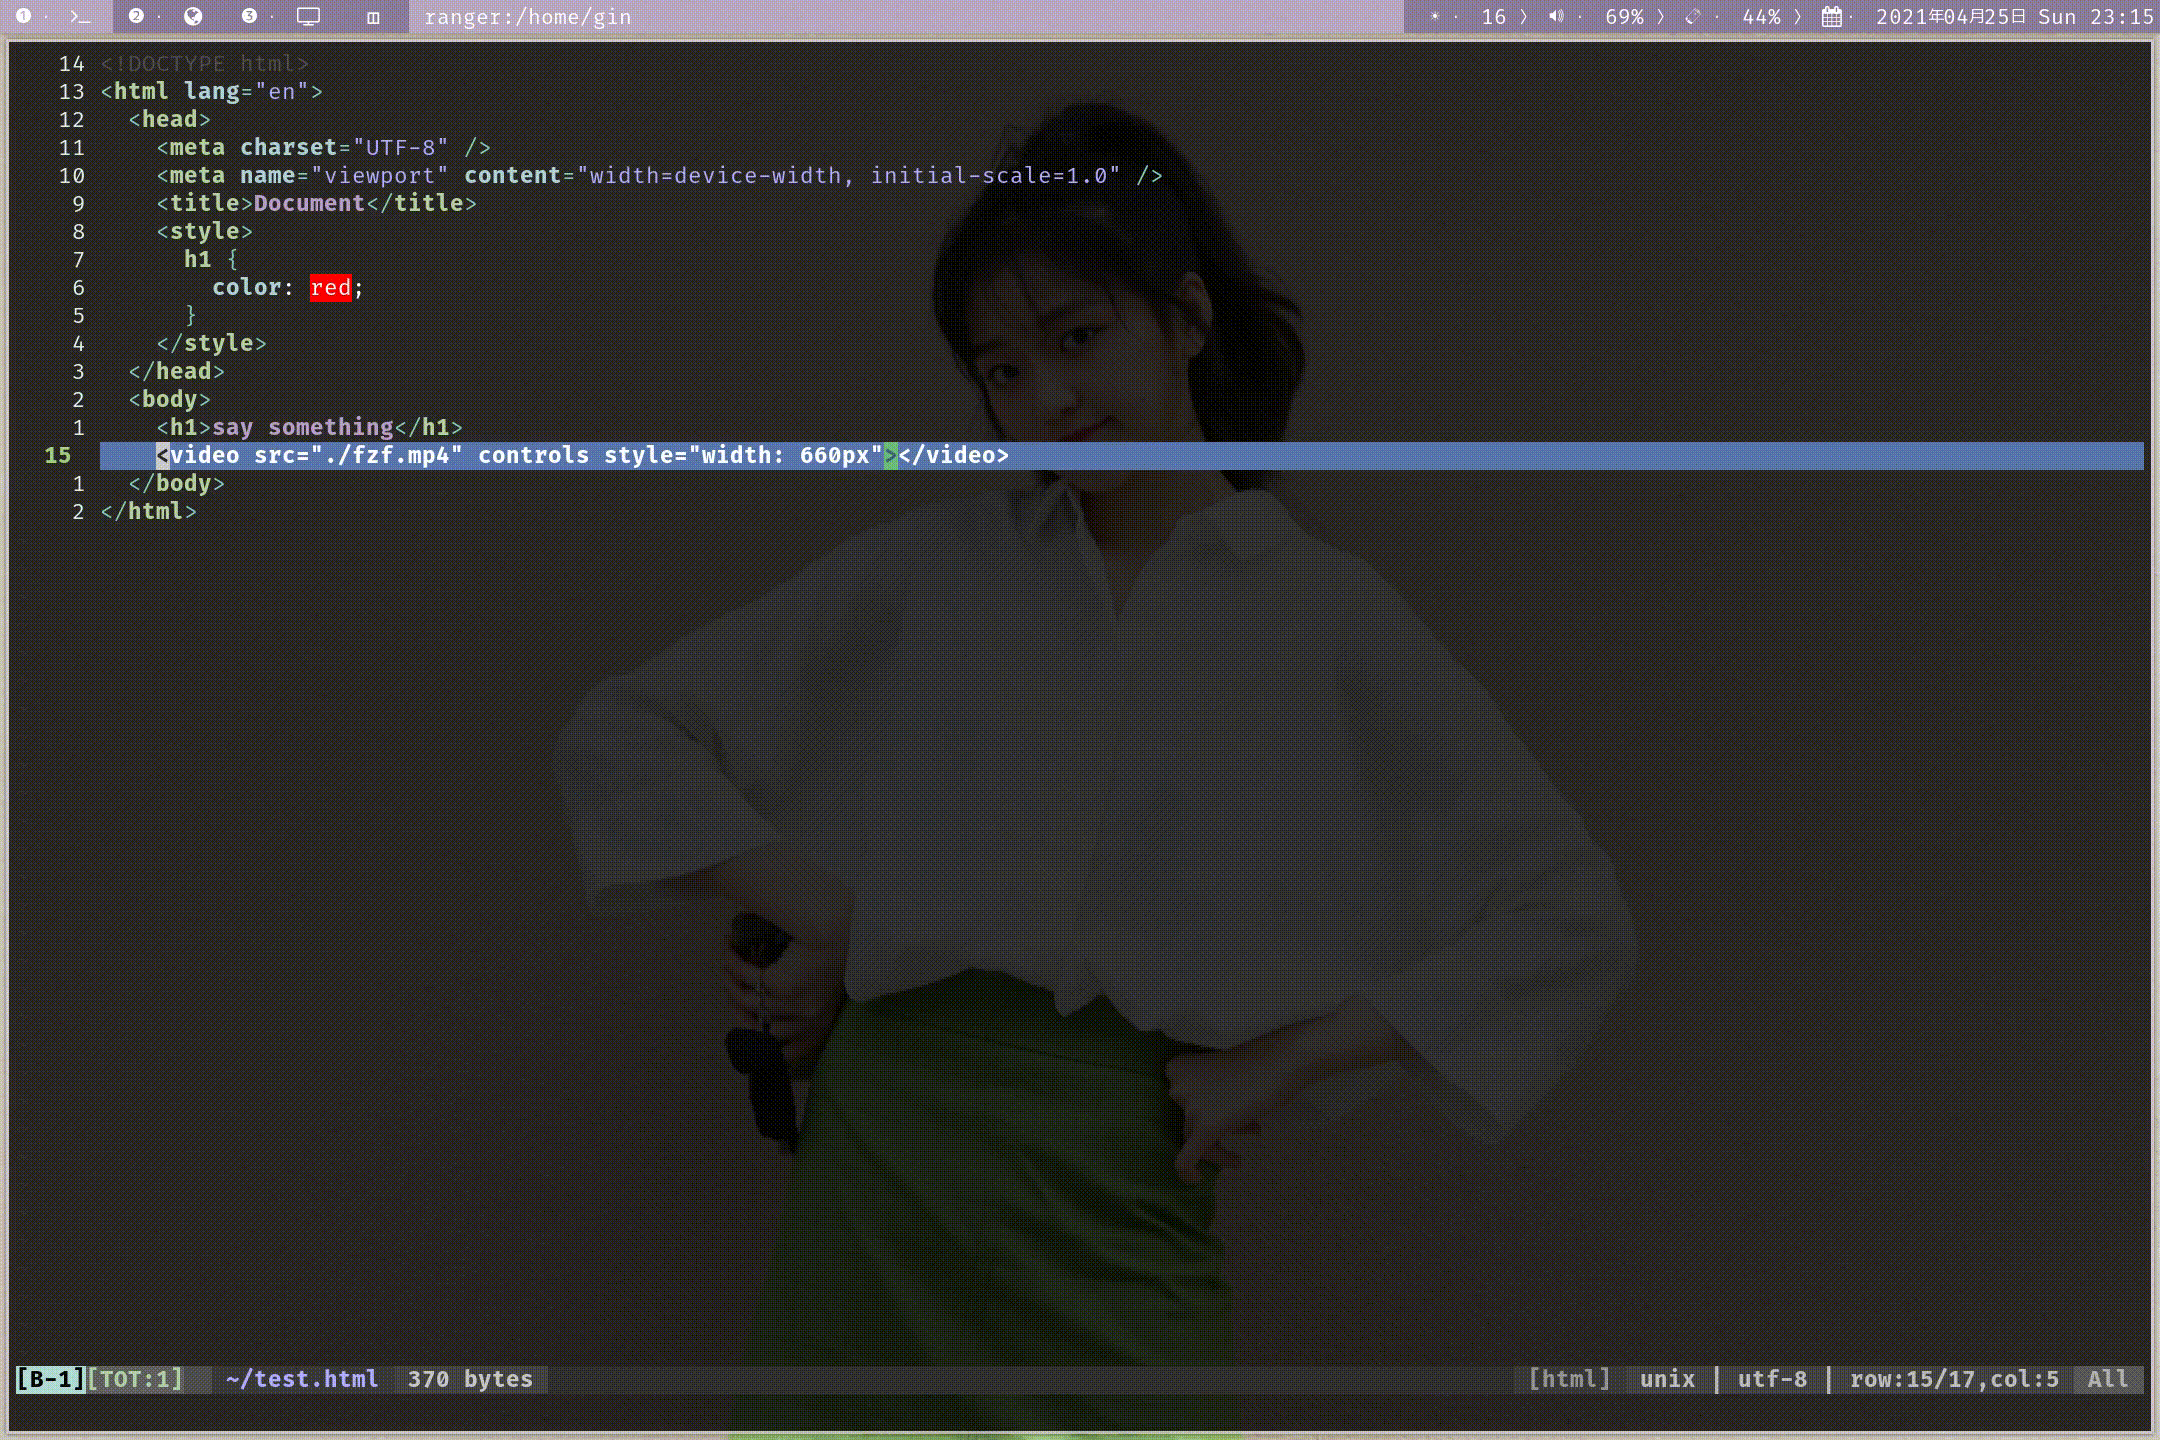This screenshot has width=2160, height=1440.
Task: Click the 69% volume level text
Action: 1624,17
